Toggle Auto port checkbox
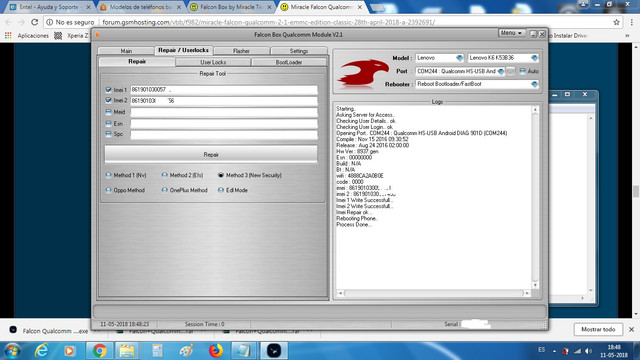This screenshot has height=360, width=640. (522, 71)
